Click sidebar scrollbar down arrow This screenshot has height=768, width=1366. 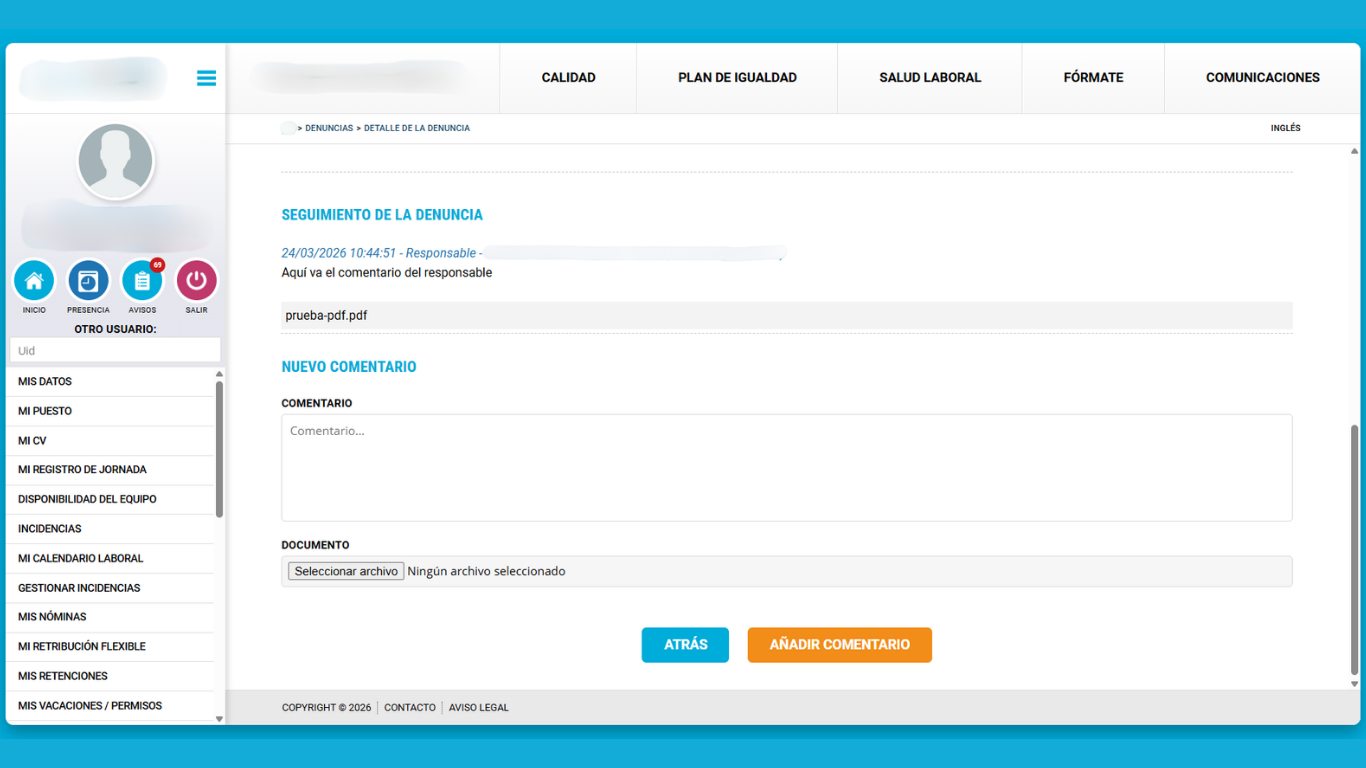click(x=219, y=718)
